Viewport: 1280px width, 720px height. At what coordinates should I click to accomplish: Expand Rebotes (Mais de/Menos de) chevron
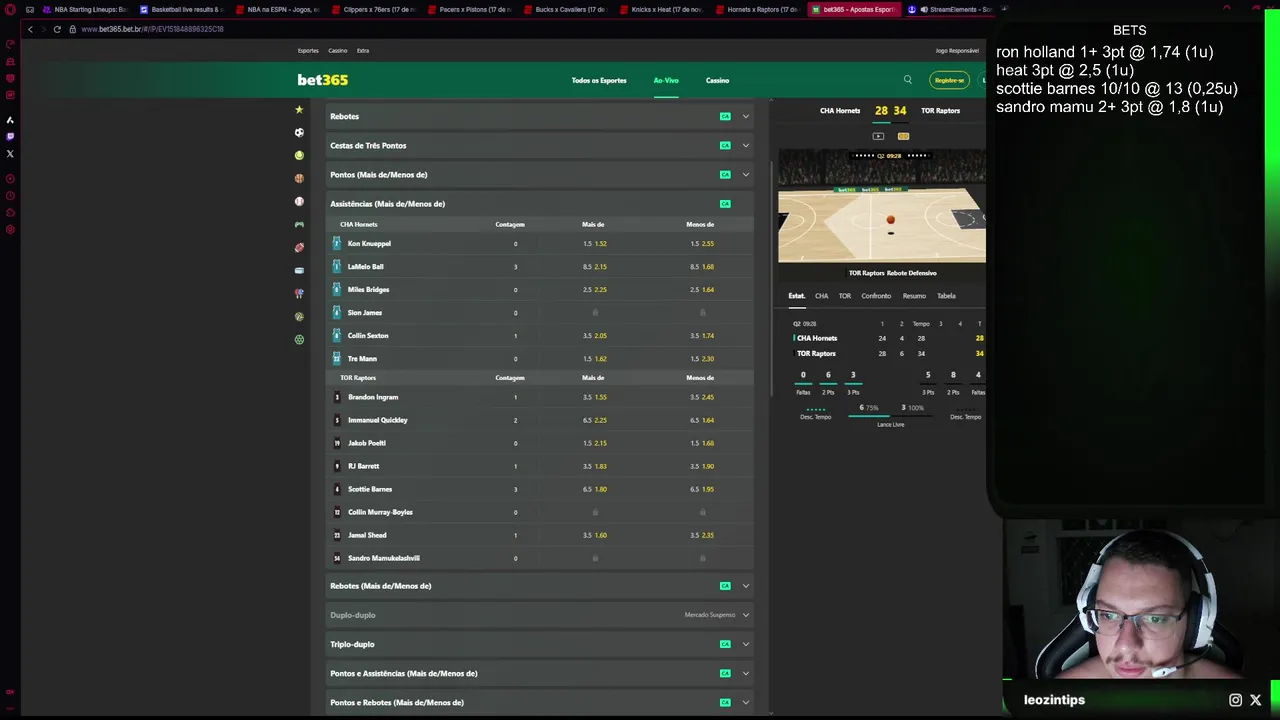(x=745, y=586)
